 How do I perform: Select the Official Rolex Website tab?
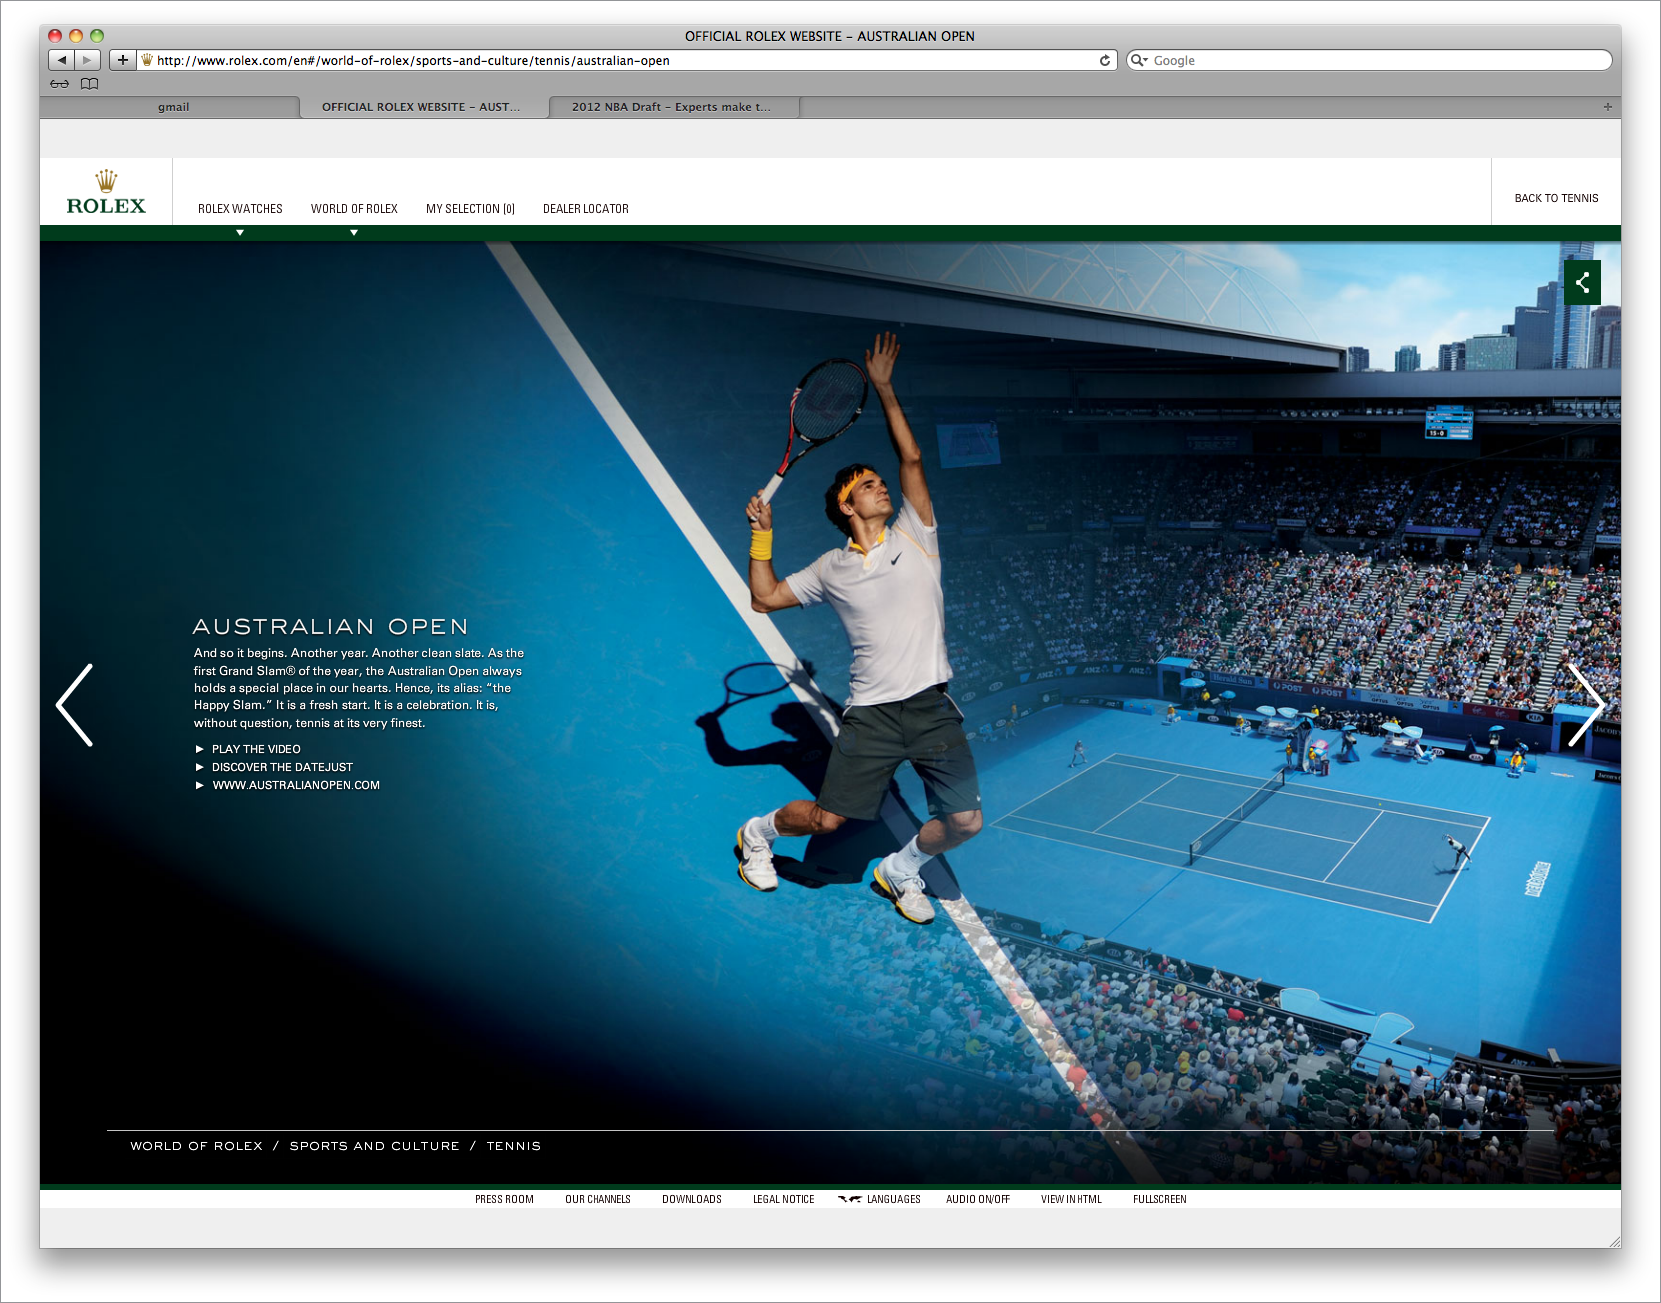[422, 107]
